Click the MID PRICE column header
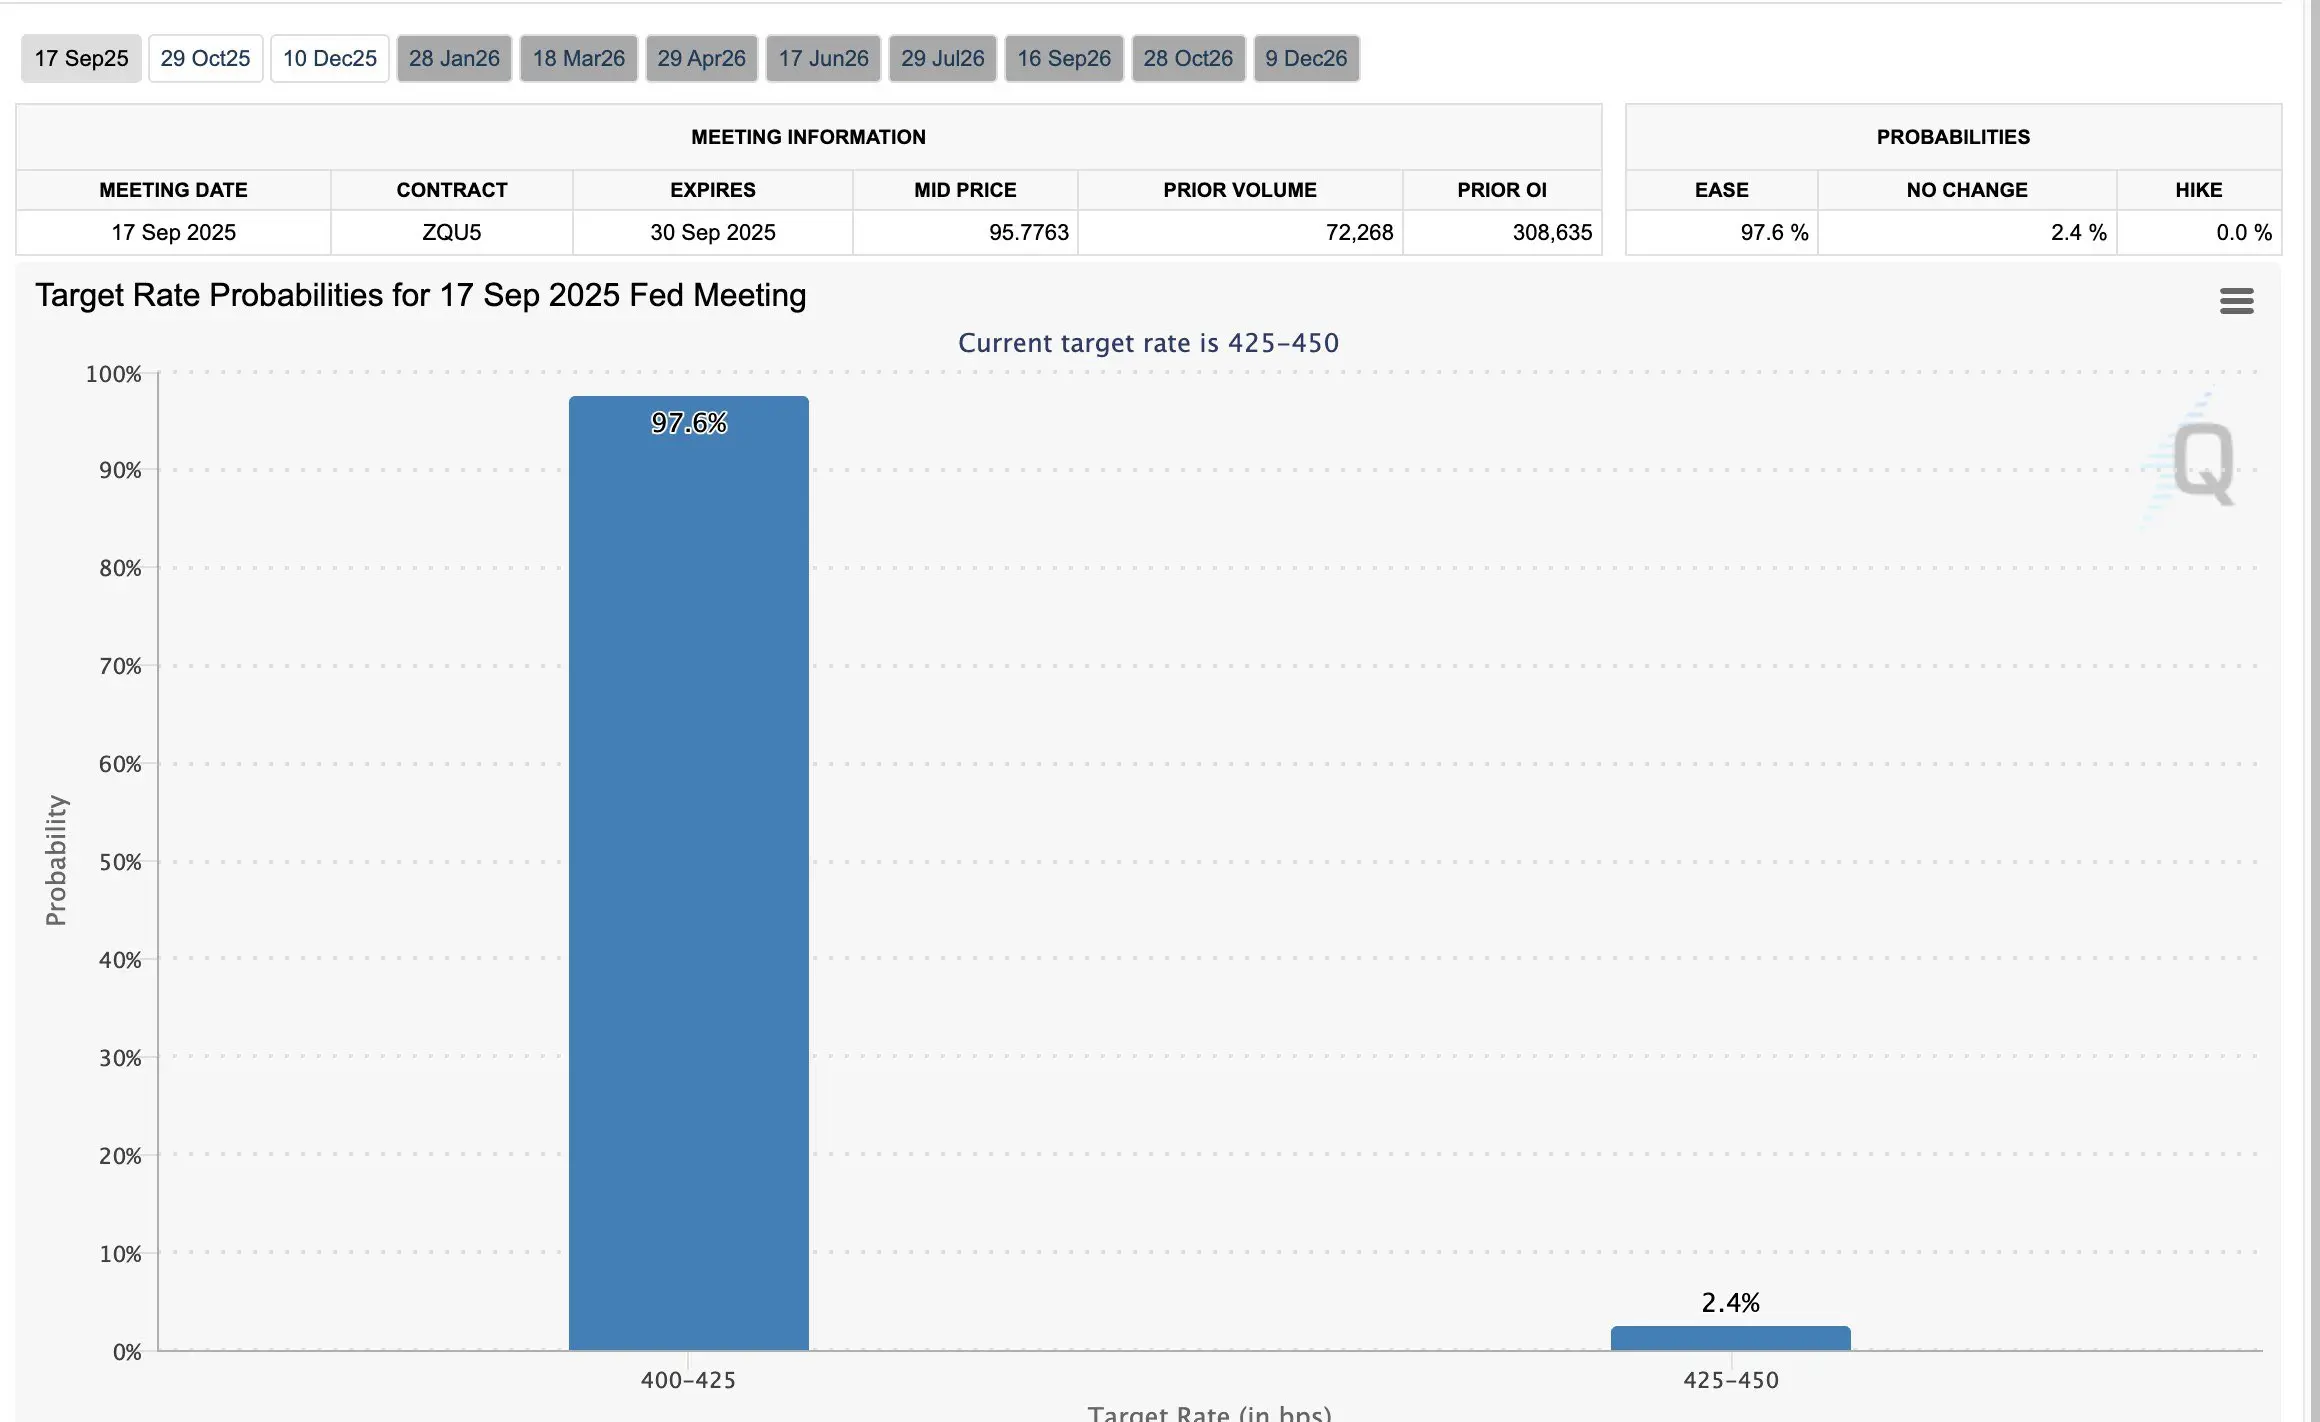Image resolution: width=2320 pixels, height=1422 pixels. pyautogui.click(x=965, y=190)
